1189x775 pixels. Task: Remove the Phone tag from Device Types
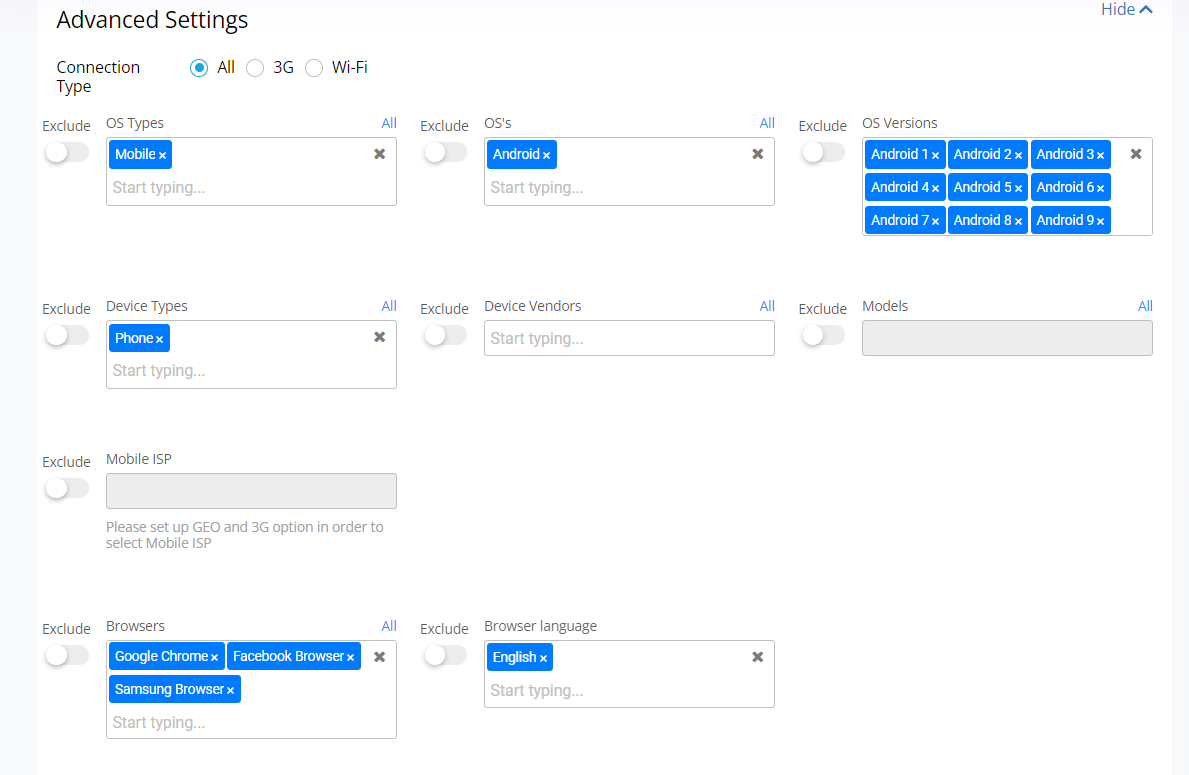click(x=159, y=340)
